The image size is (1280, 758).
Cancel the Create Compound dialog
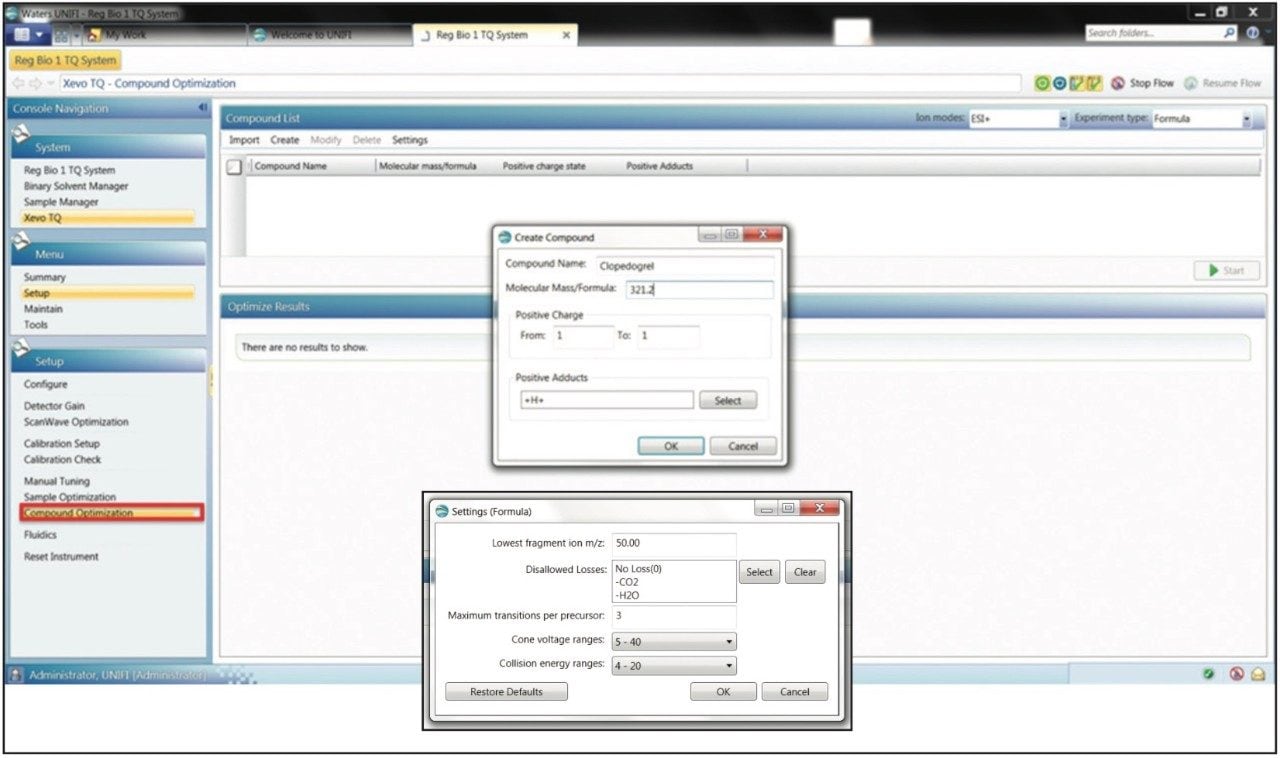[743, 446]
